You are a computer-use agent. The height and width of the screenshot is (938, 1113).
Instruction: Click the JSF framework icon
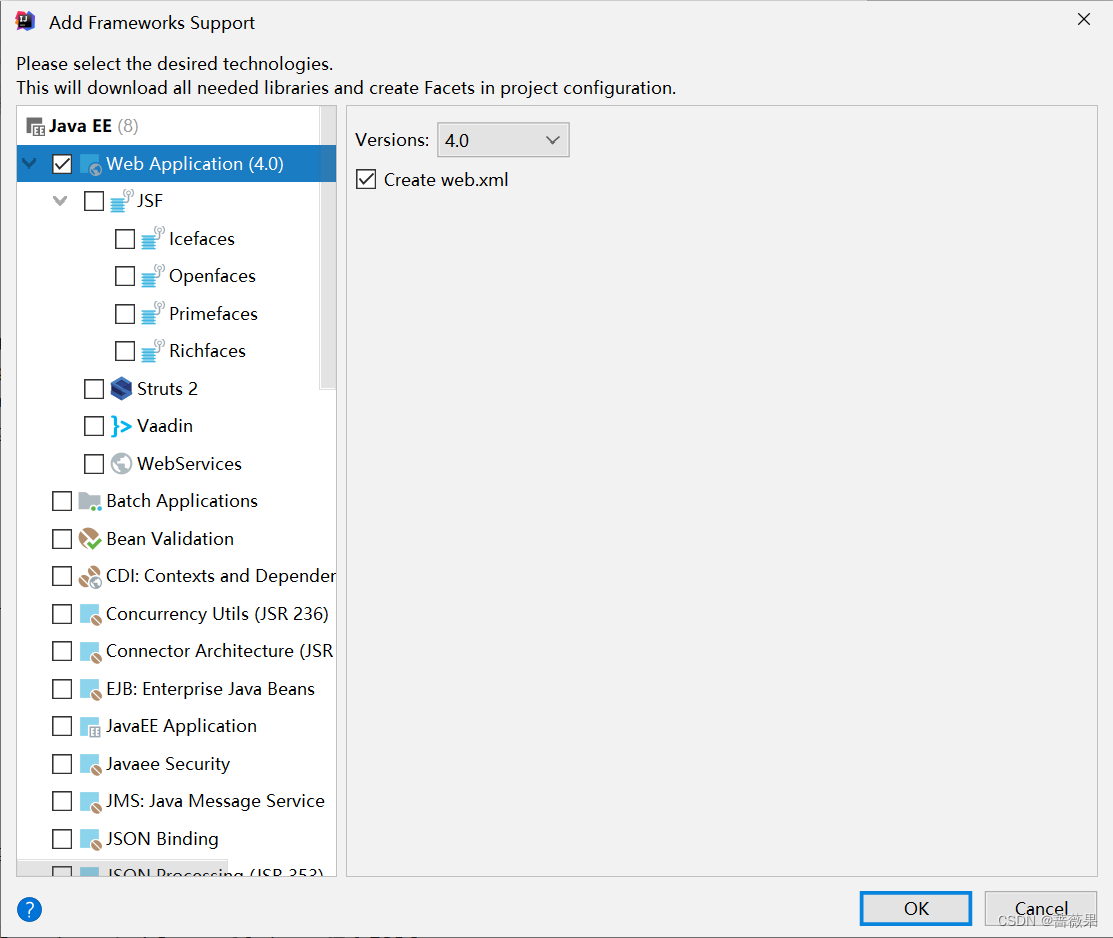[122, 201]
